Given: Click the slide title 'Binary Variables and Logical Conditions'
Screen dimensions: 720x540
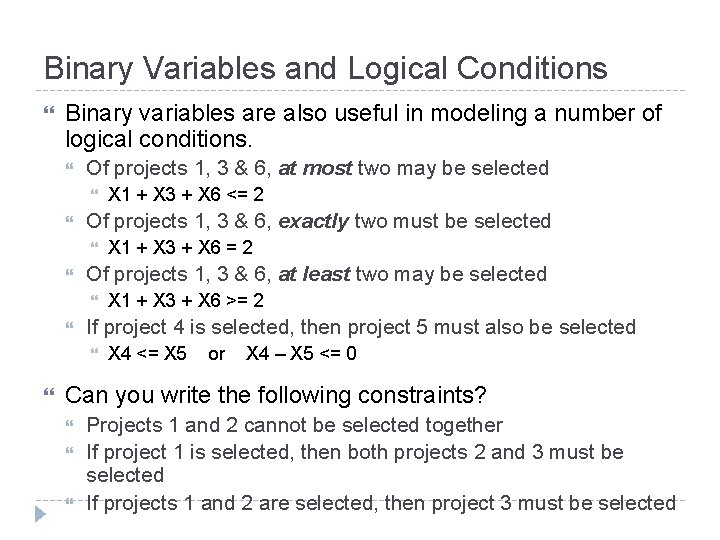Looking at the screenshot, I should pyautogui.click(x=326, y=68).
